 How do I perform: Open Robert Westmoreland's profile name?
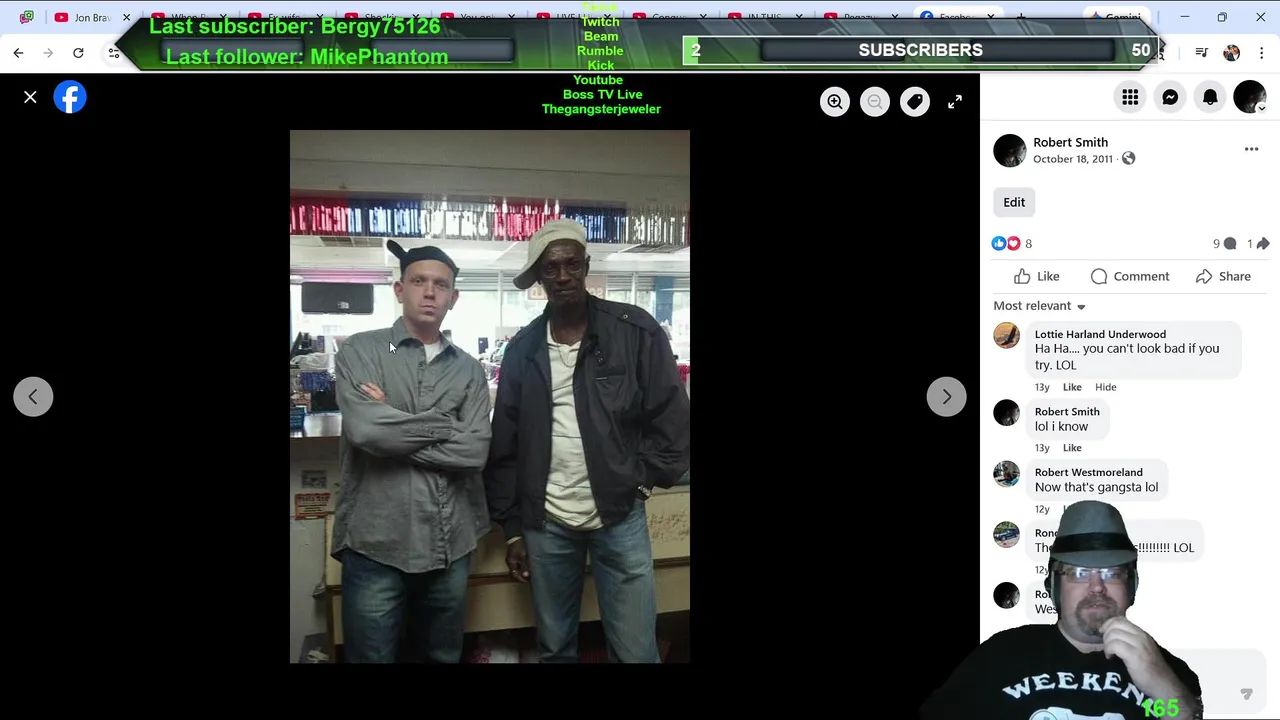[1088, 472]
